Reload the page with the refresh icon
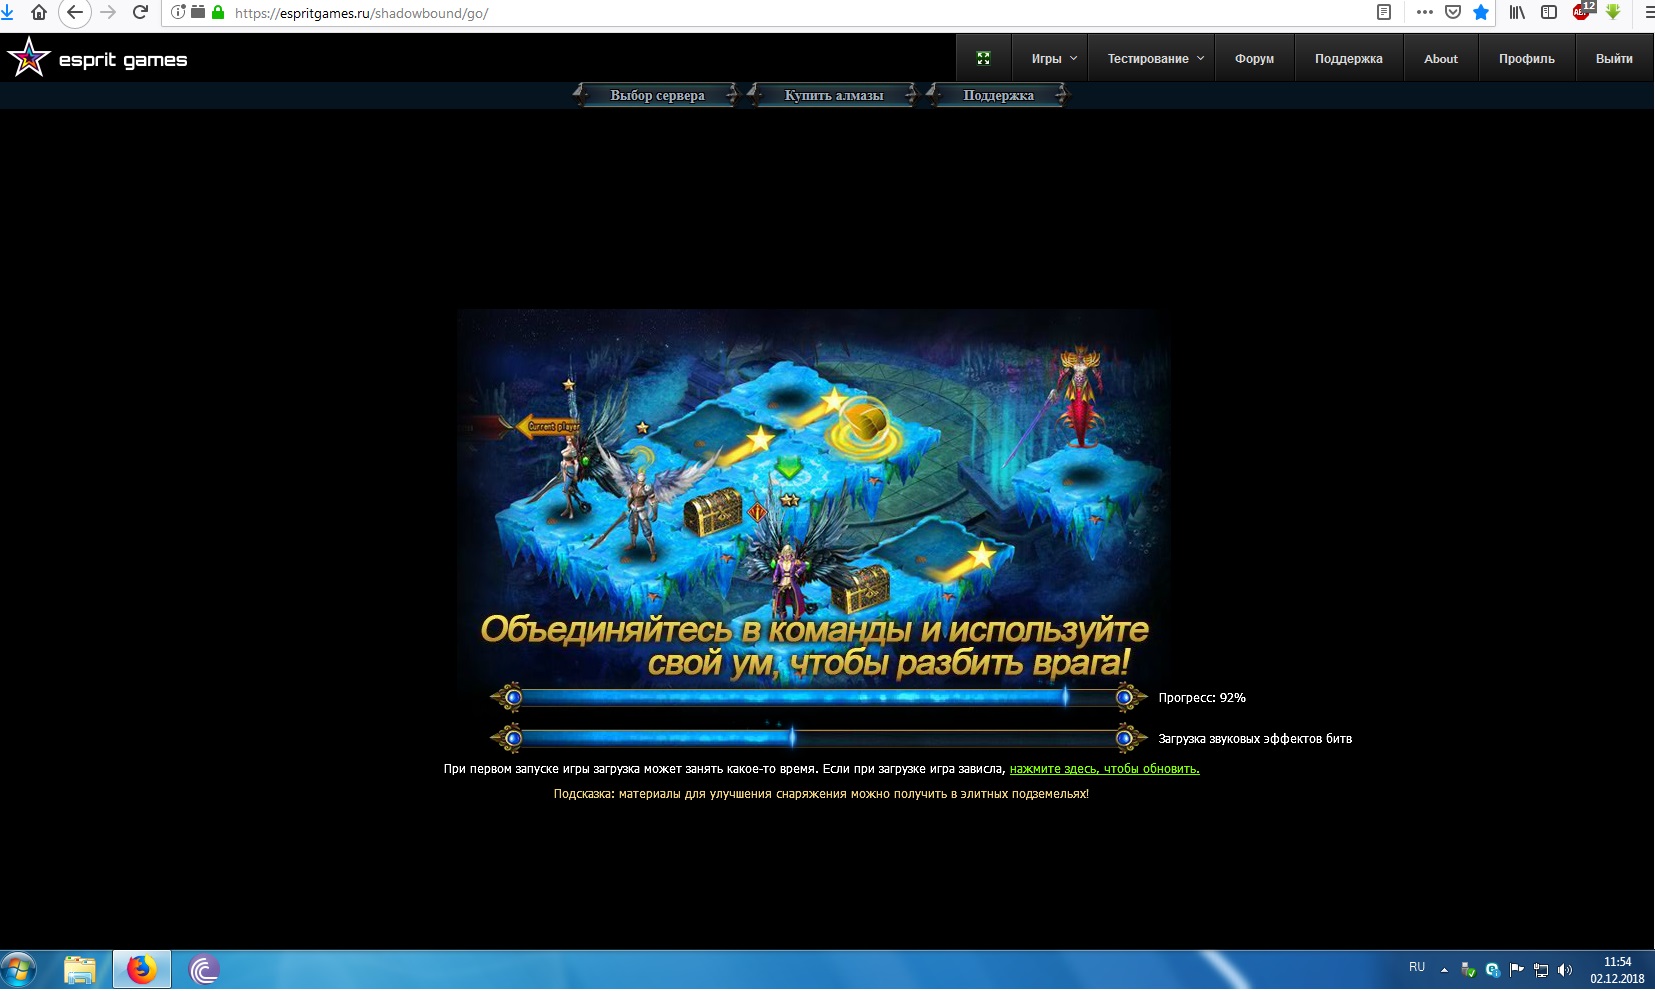 (140, 13)
